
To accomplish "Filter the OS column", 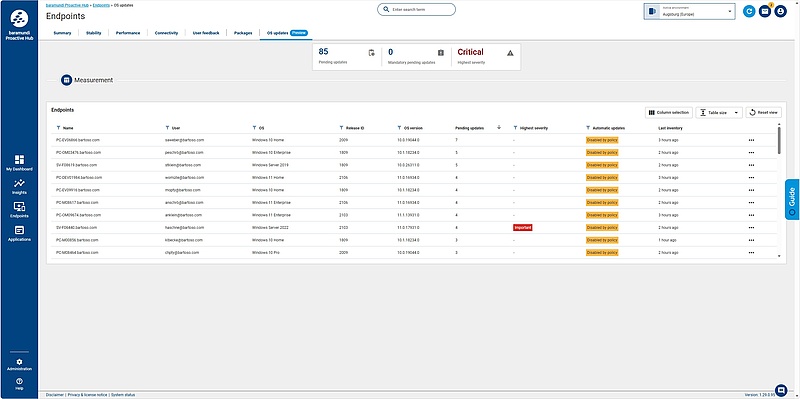I will 254,128.
